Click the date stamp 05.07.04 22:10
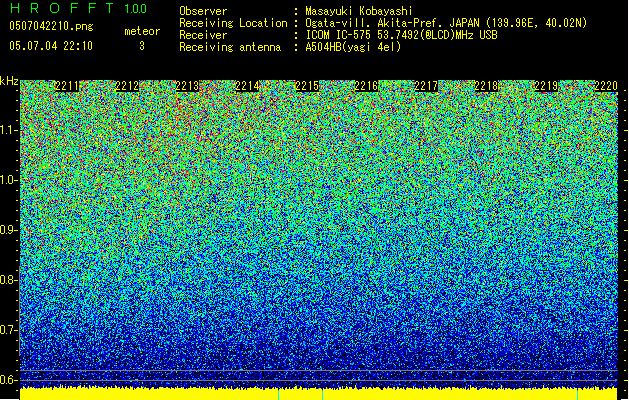Image resolution: width=629 pixels, height=400 pixels. point(51,46)
